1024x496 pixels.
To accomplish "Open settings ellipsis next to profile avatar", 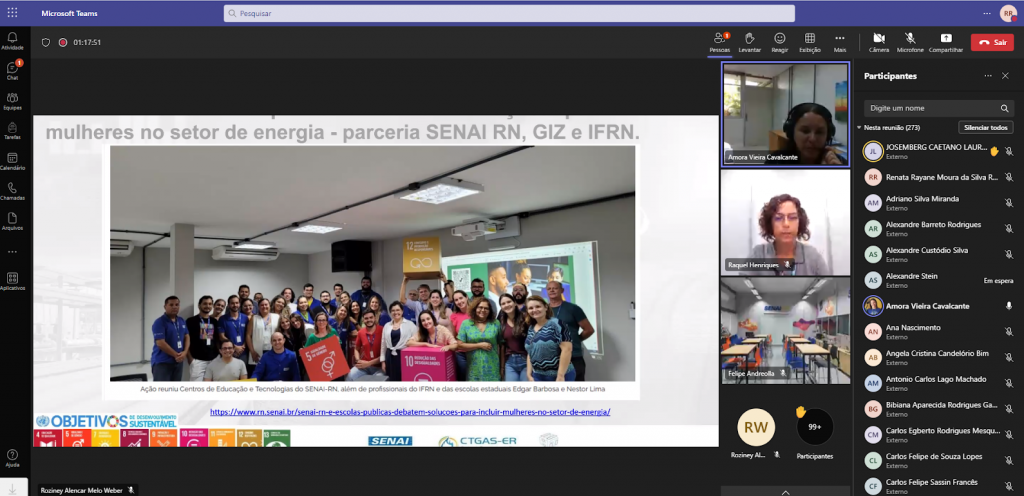I will pyautogui.click(x=987, y=13).
